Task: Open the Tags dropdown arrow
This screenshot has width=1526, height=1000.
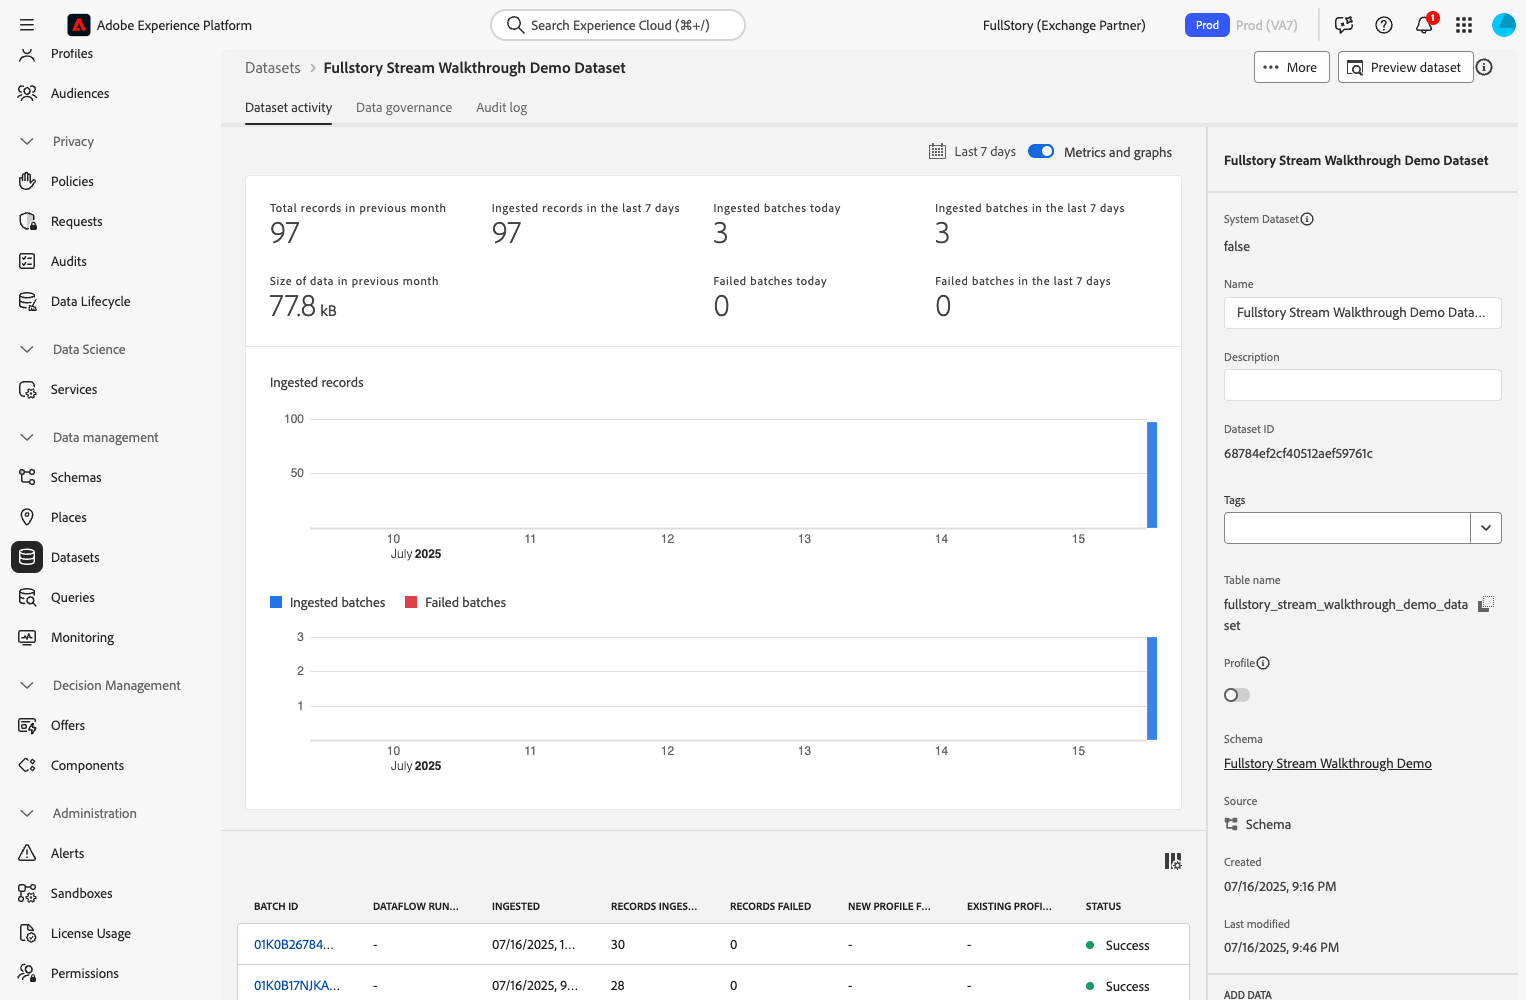Action: coord(1486,528)
